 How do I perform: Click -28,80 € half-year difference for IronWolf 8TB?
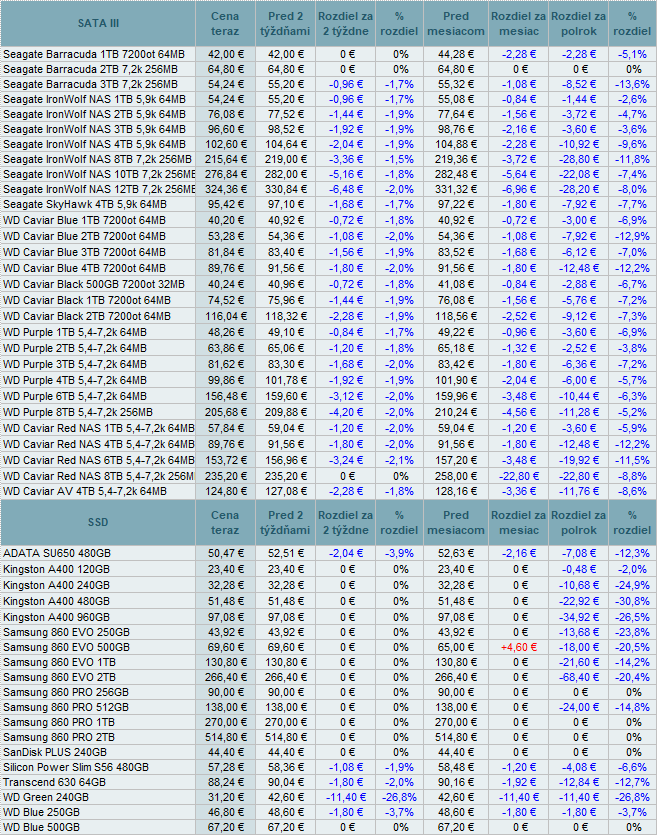(x=579, y=159)
